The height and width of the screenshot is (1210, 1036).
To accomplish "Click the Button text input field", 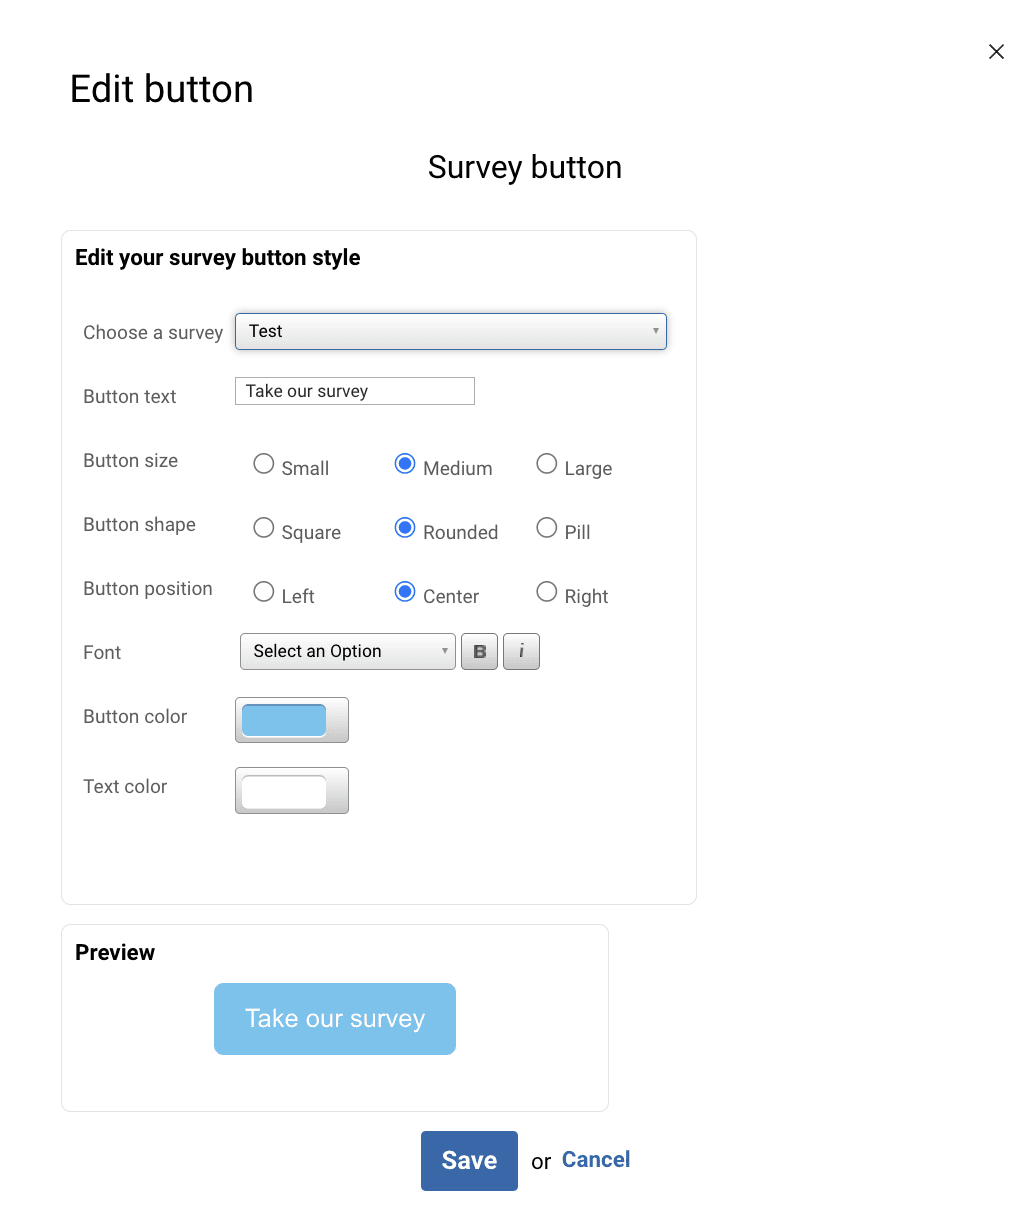I will [x=354, y=391].
